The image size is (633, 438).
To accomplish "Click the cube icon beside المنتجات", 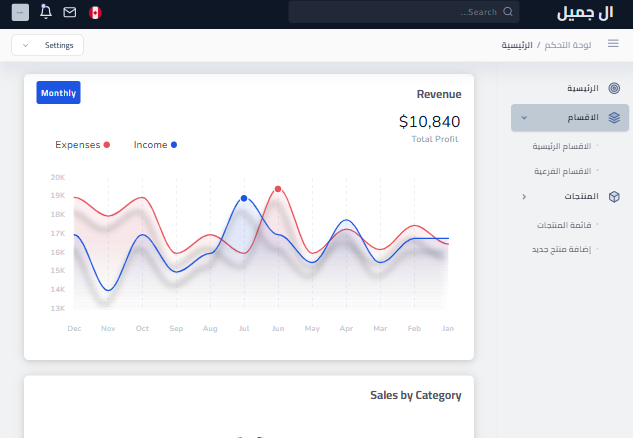I will point(614,196).
